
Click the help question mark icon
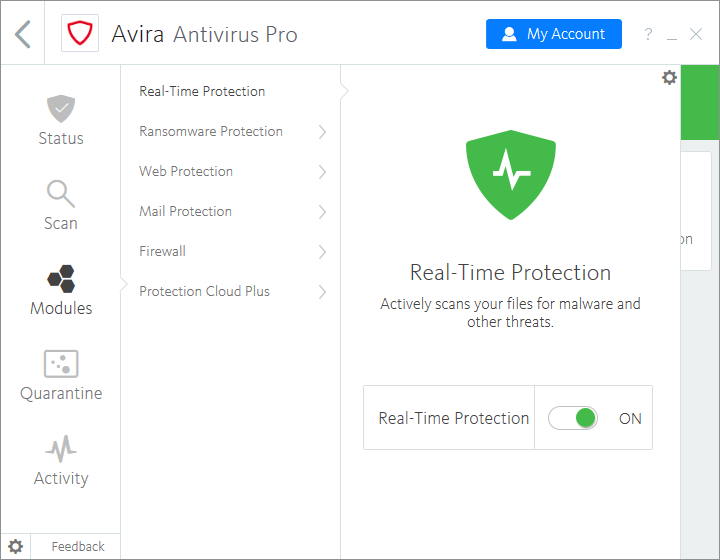click(648, 34)
